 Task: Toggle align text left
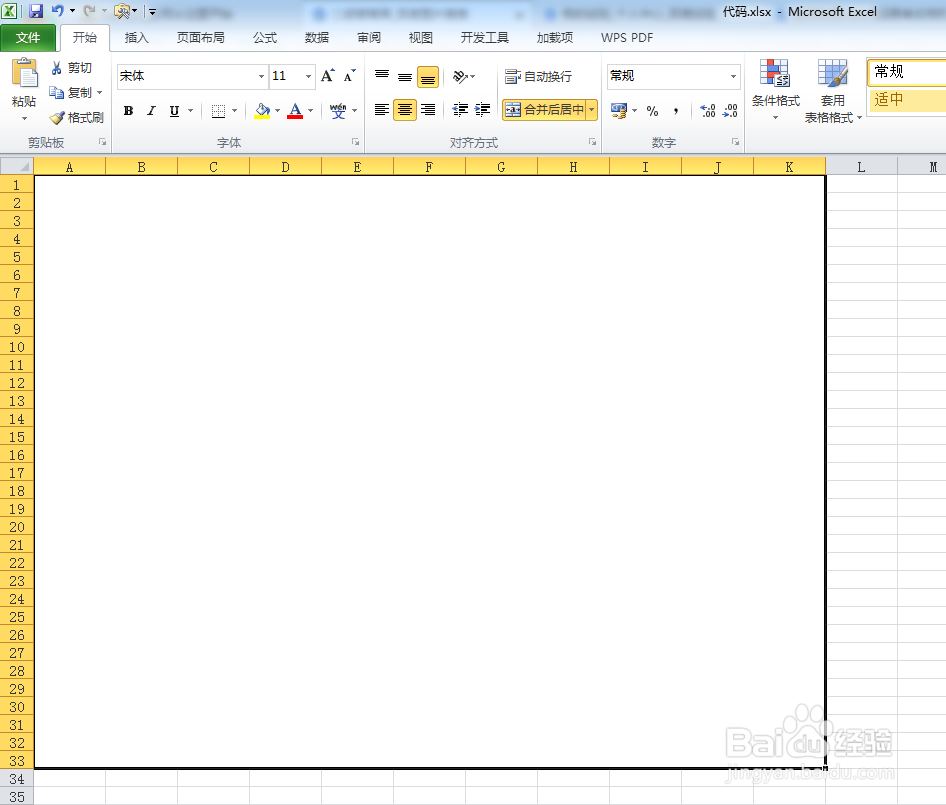[381, 110]
